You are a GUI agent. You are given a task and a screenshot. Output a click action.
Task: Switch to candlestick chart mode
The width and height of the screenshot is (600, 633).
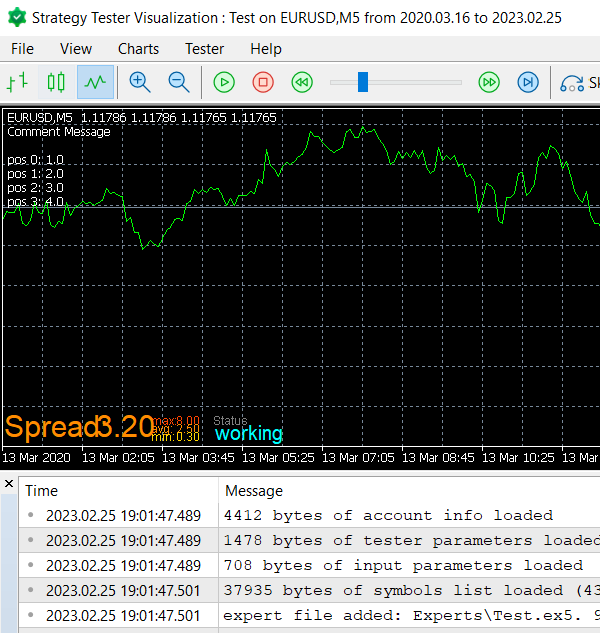click(56, 82)
